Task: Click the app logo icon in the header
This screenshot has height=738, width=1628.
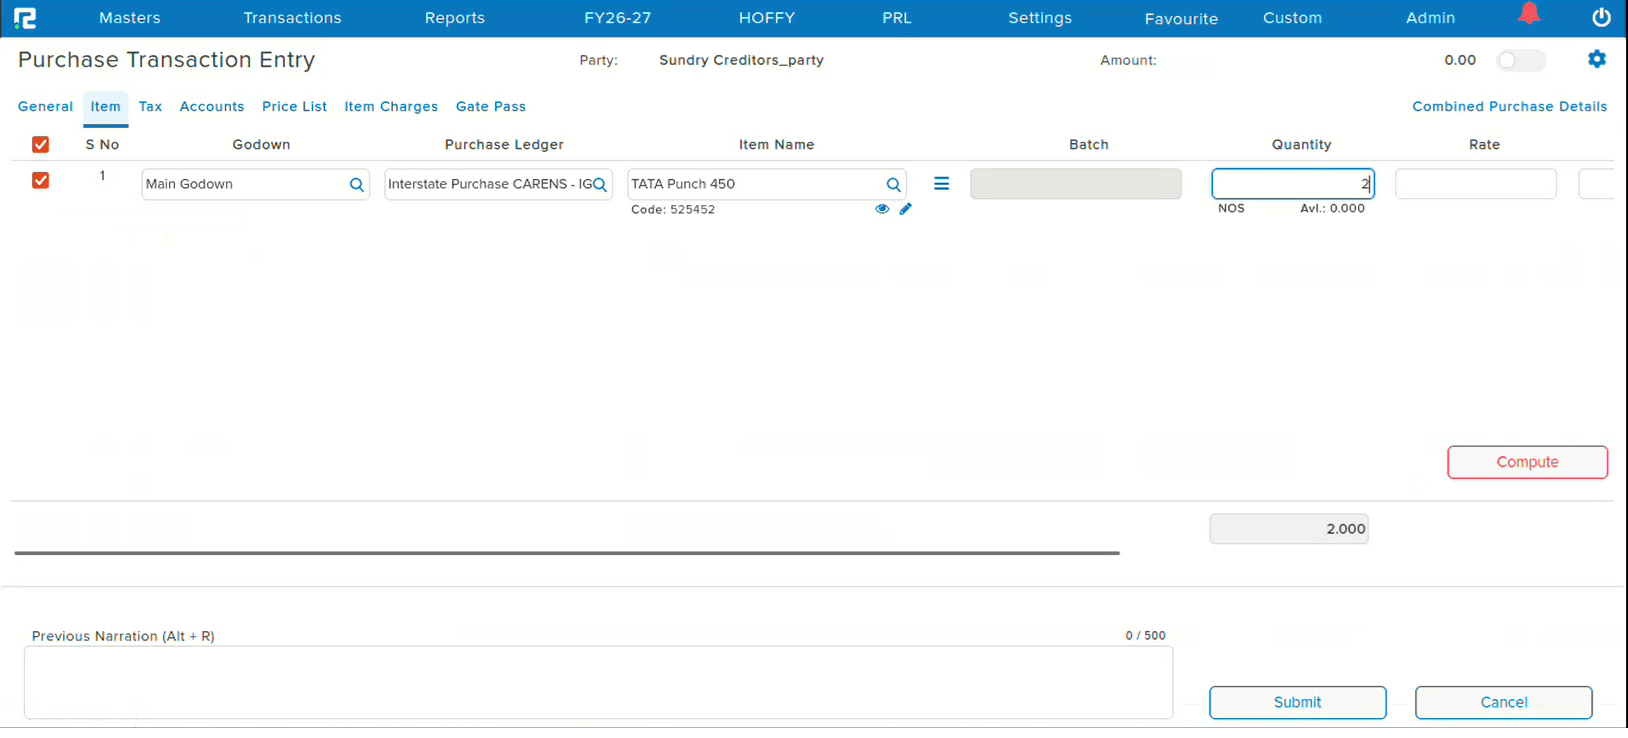Action: pyautogui.click(x=25, y=18)
